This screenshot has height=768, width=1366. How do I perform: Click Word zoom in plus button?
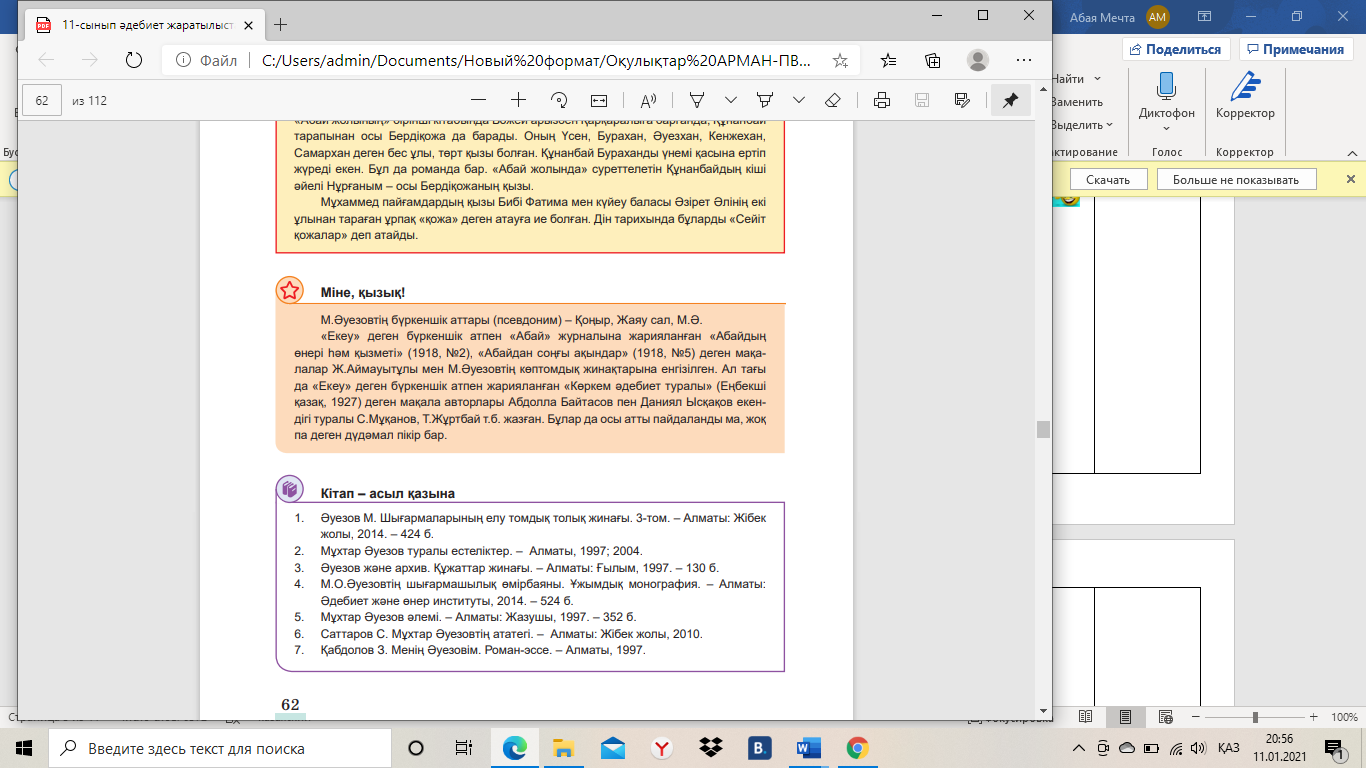1313,717
